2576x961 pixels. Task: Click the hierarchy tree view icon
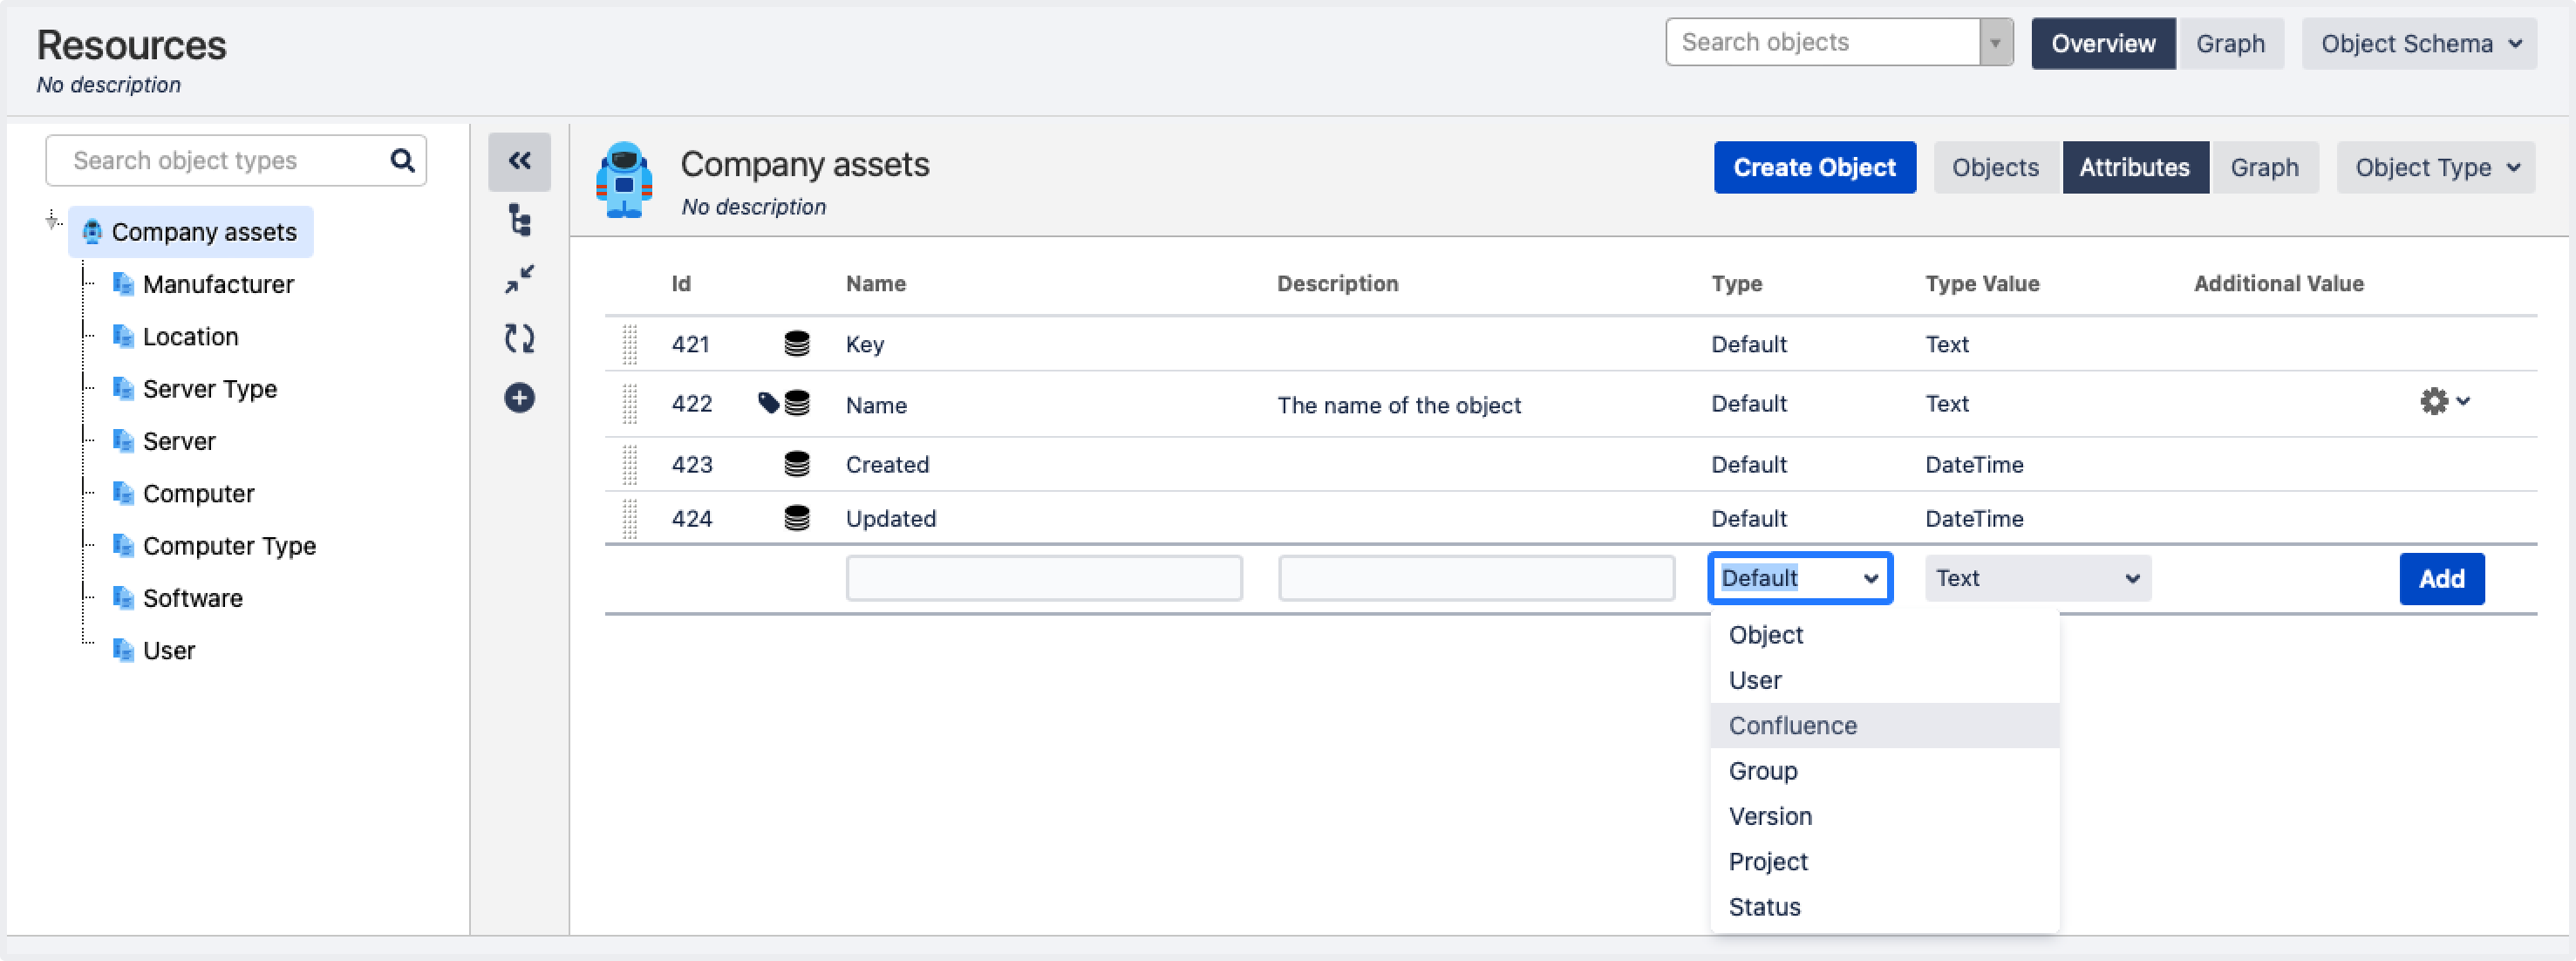tap(519, 220)
